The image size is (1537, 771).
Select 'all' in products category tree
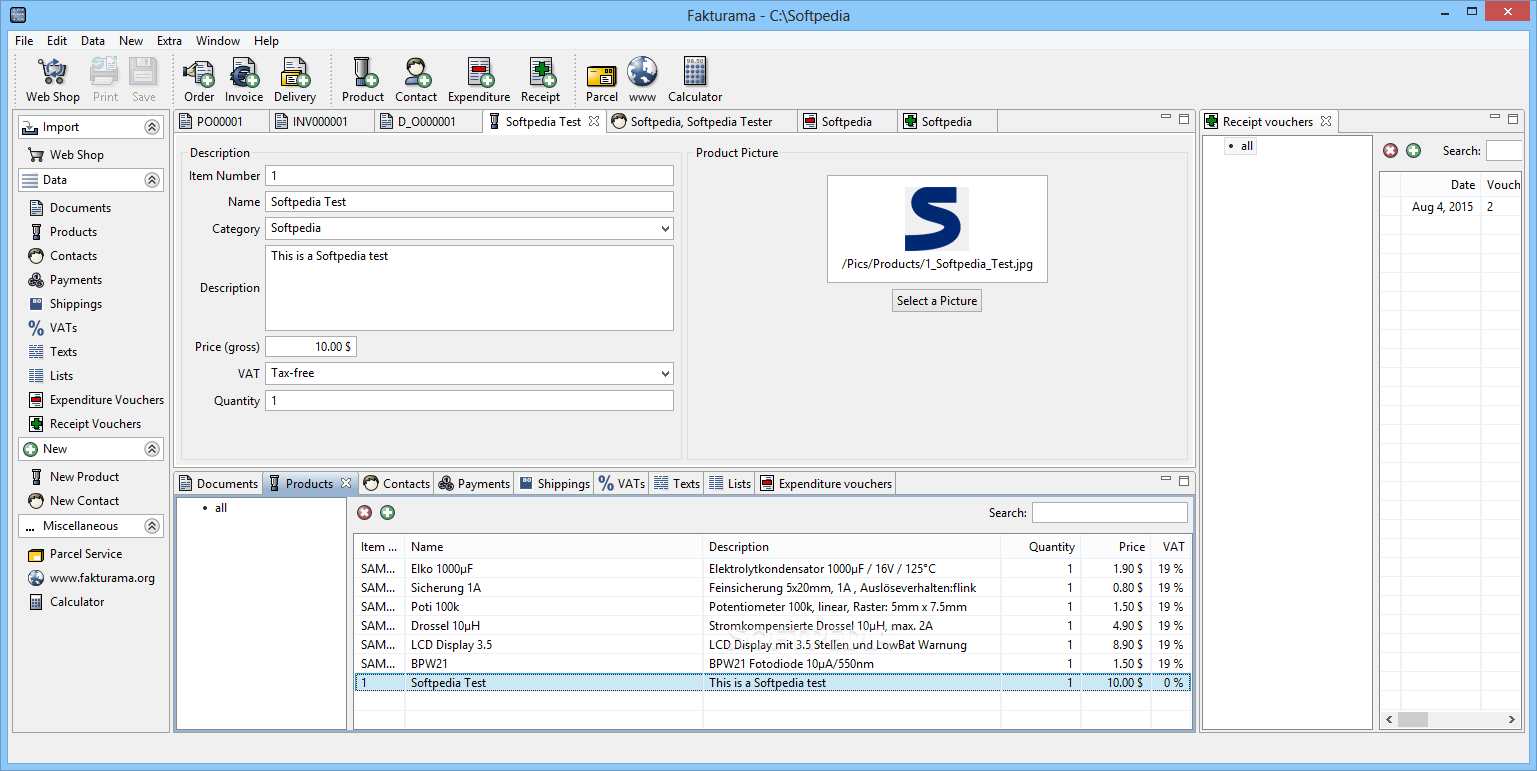click(x=221, y=508)
